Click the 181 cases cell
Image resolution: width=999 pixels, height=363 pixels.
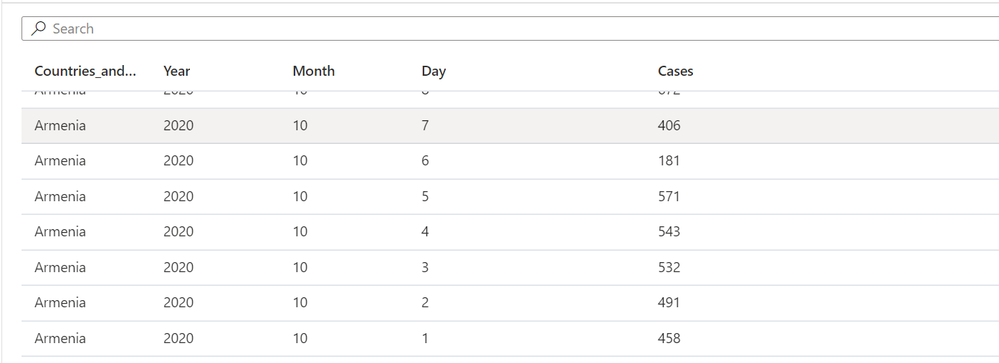click(x=668, y=160)
